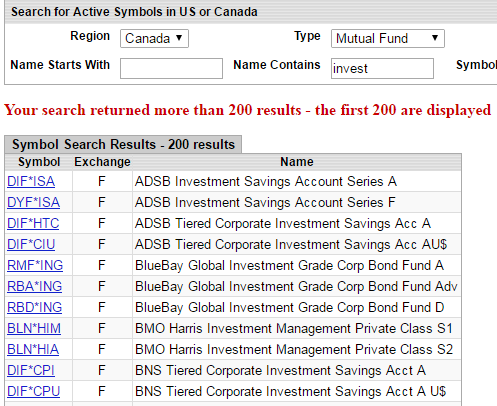Click the RBA*ING symbol link

pos(34,287)
